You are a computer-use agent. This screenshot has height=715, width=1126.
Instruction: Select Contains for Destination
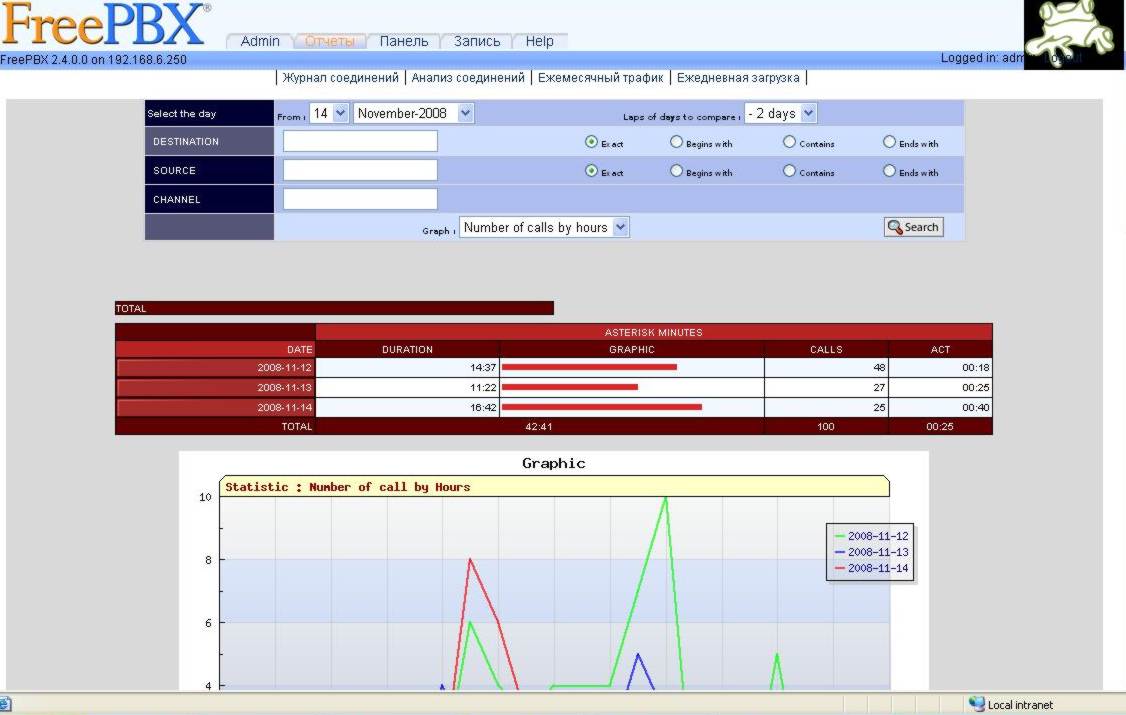pyautogui.click(x=789, y=141)
